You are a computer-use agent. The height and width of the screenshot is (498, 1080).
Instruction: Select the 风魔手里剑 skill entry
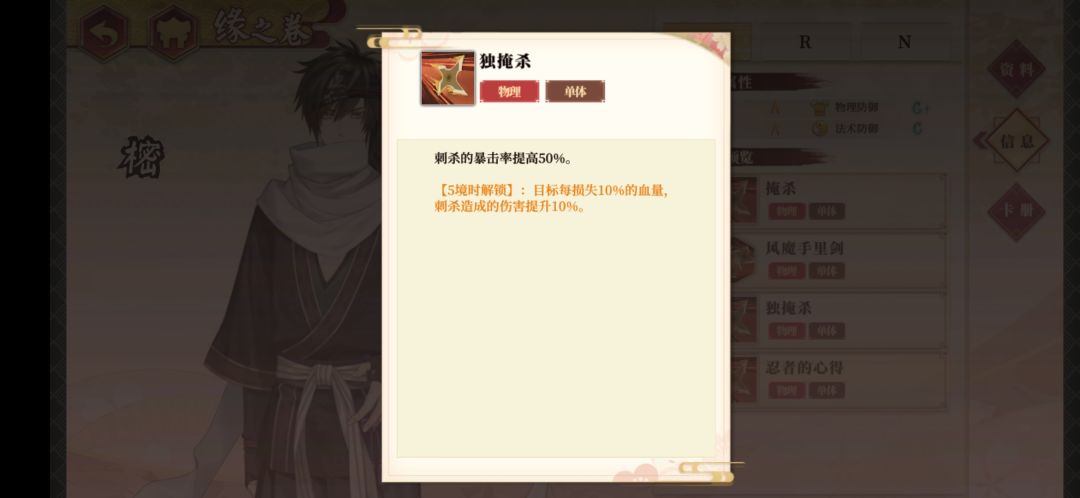tap(836, 260)
